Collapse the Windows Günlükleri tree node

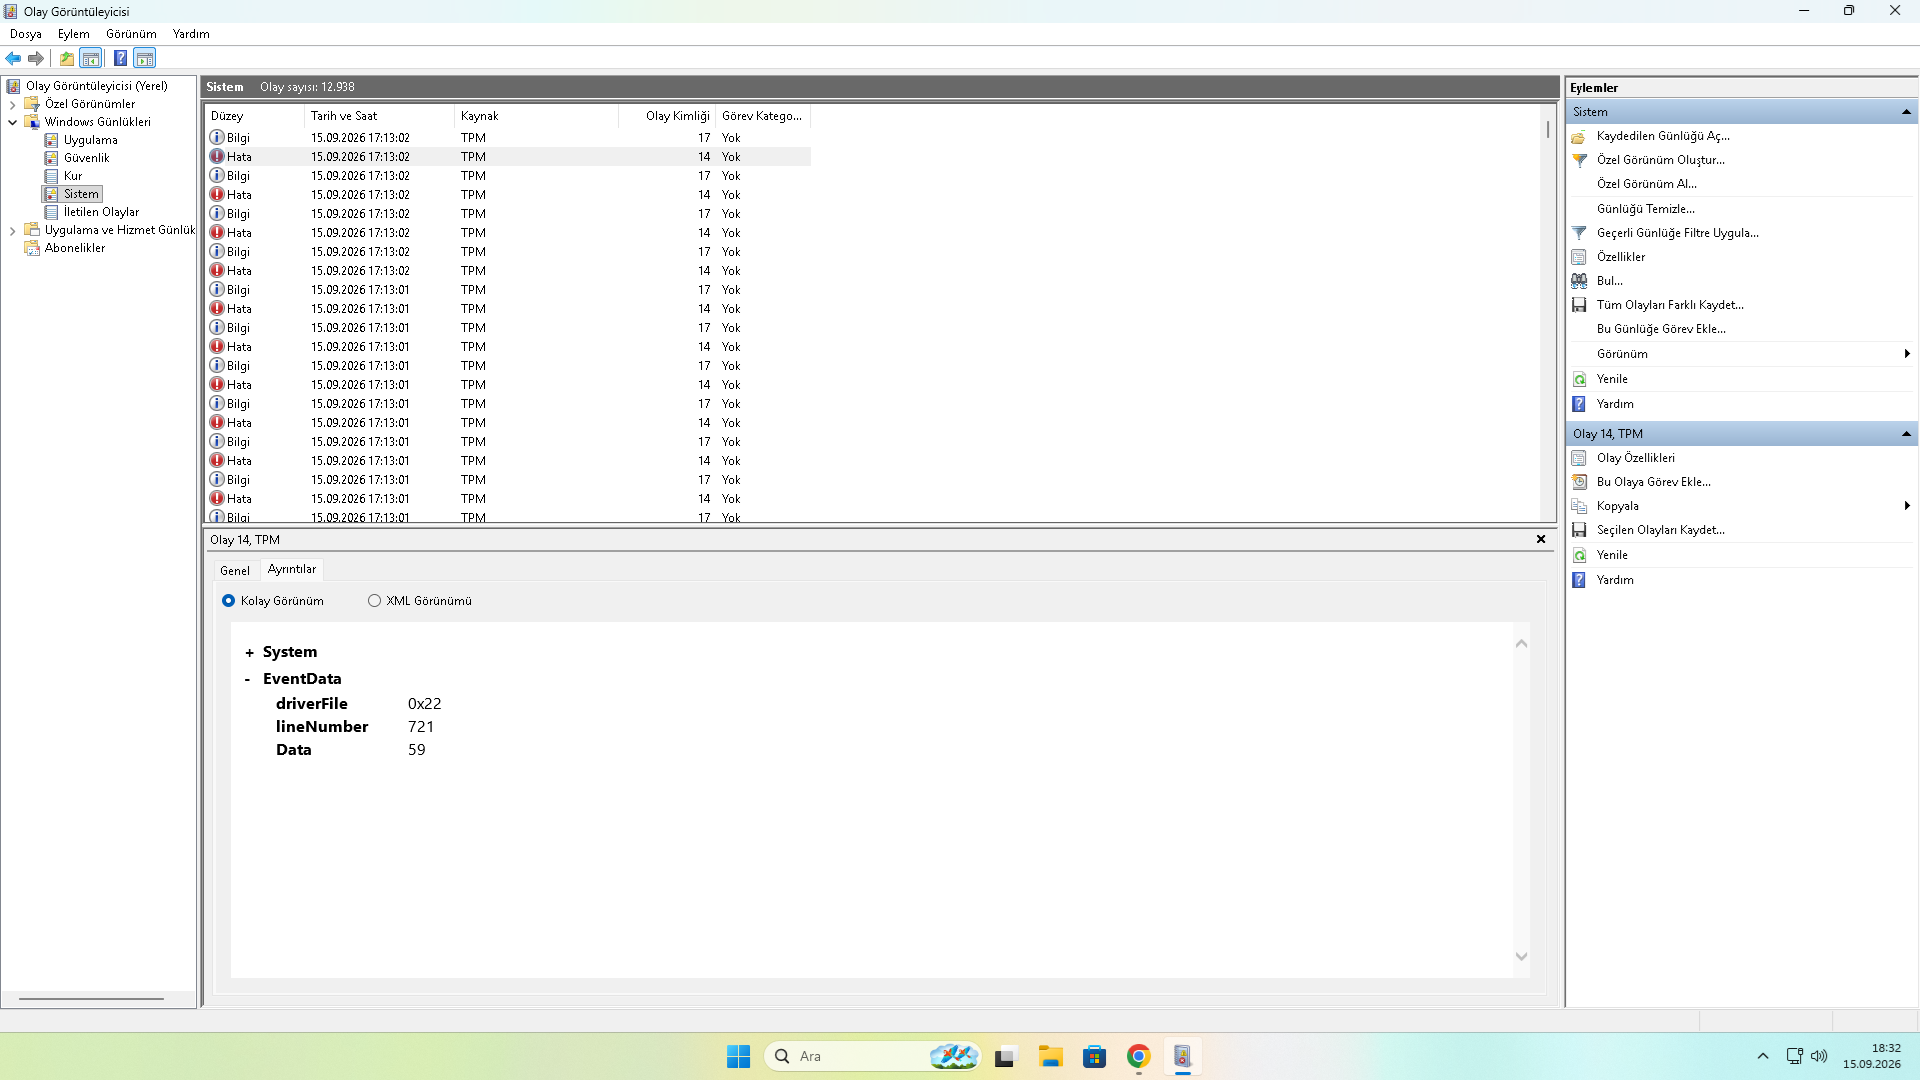[x=12, y=122]
